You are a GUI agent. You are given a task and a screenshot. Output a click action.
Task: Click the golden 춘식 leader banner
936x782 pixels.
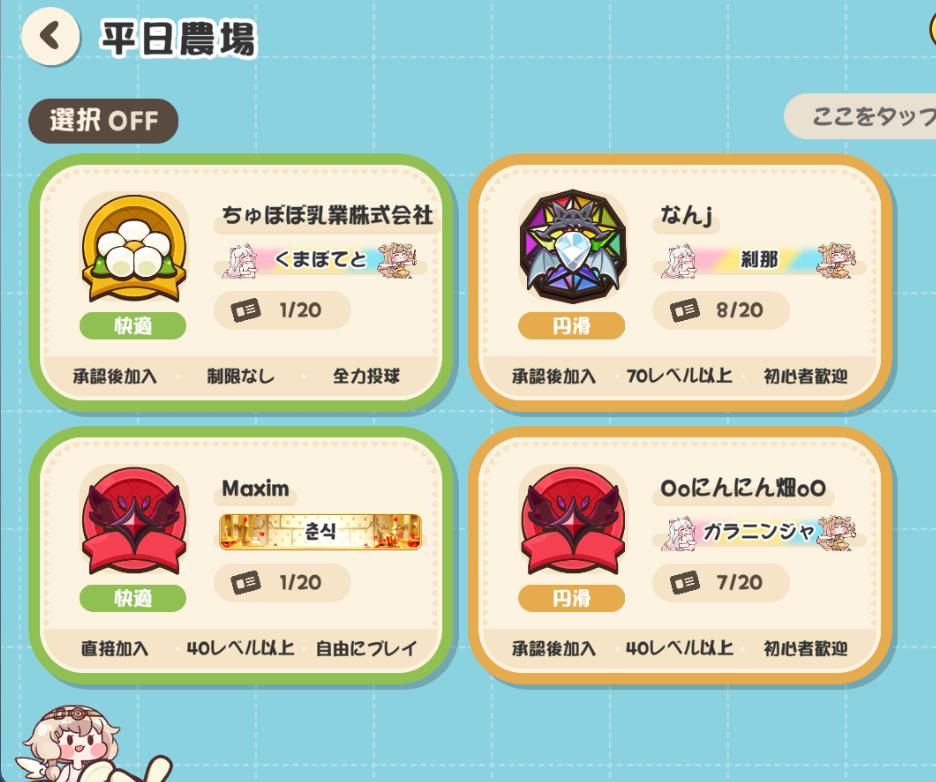tap(321, 531)
